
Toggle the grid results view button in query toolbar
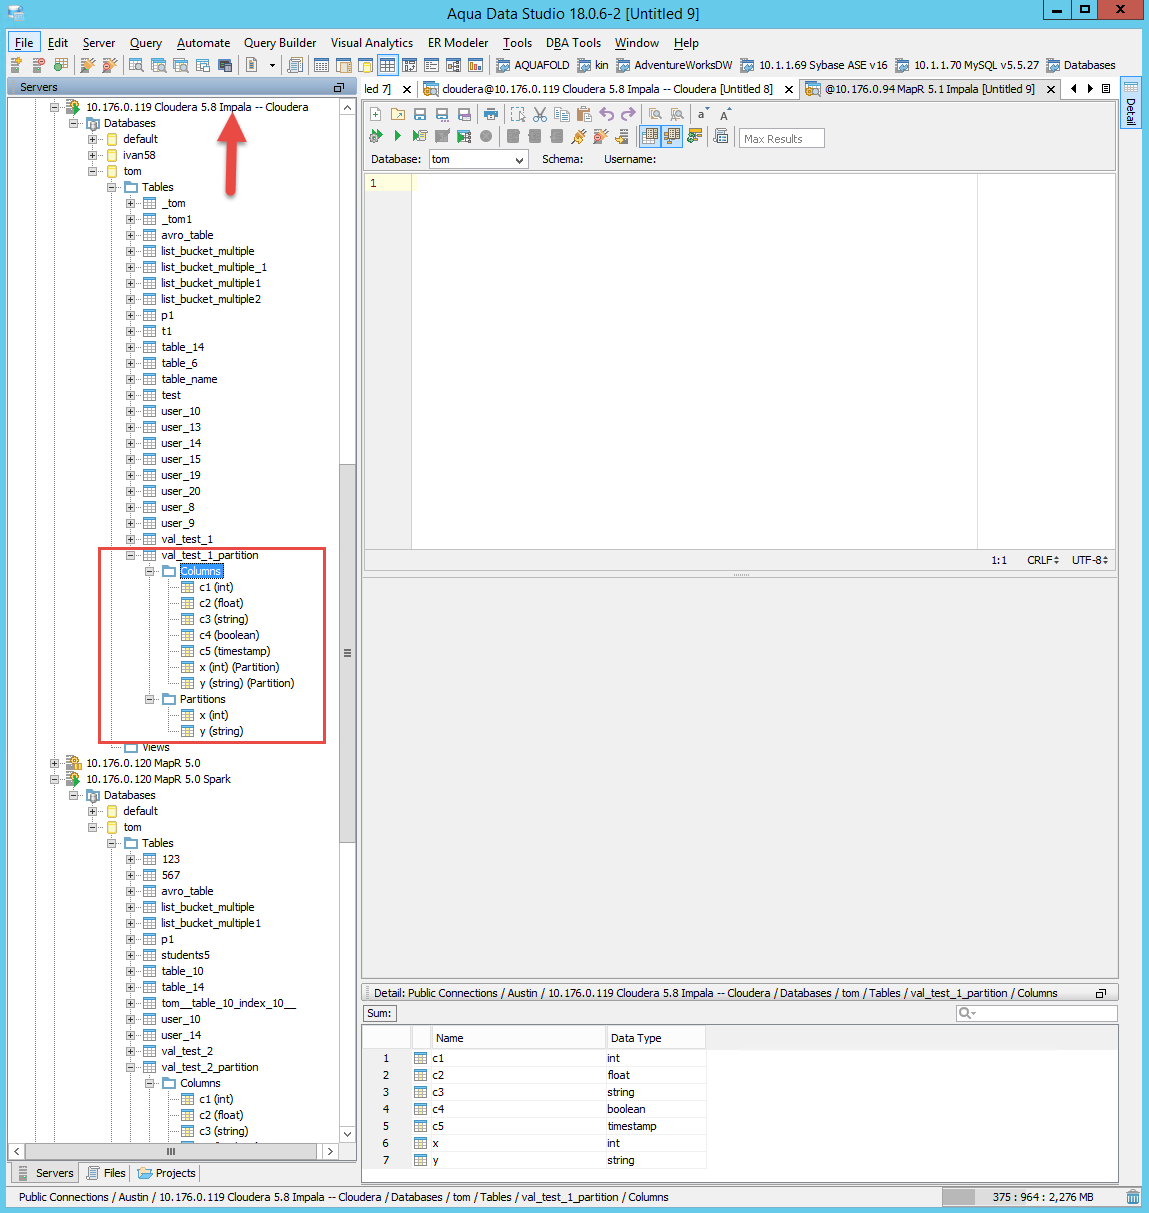[650, 136]
